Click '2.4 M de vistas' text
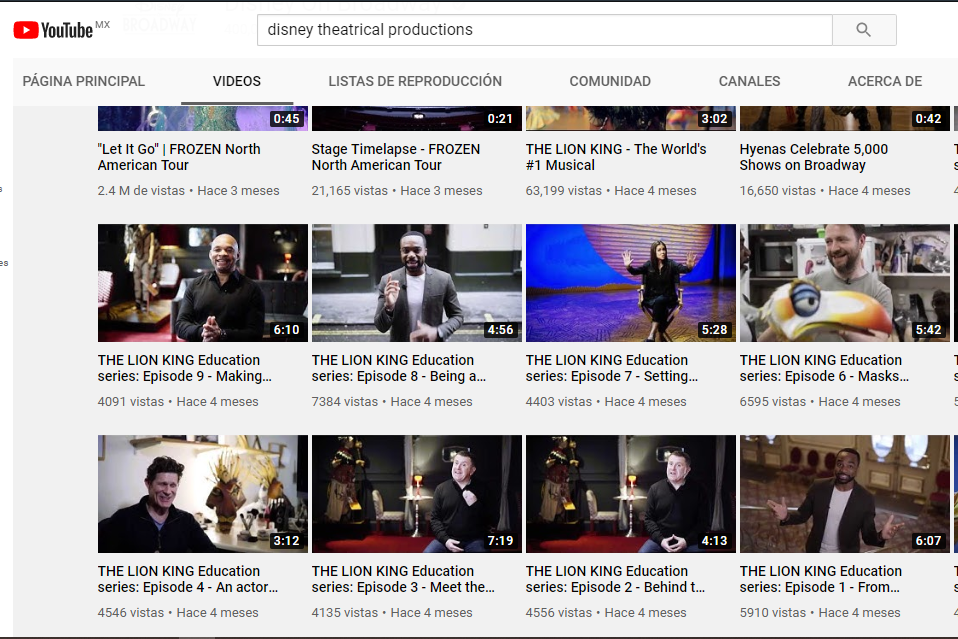The width and height of the screenshot is (958, 639). coord(141,191)
